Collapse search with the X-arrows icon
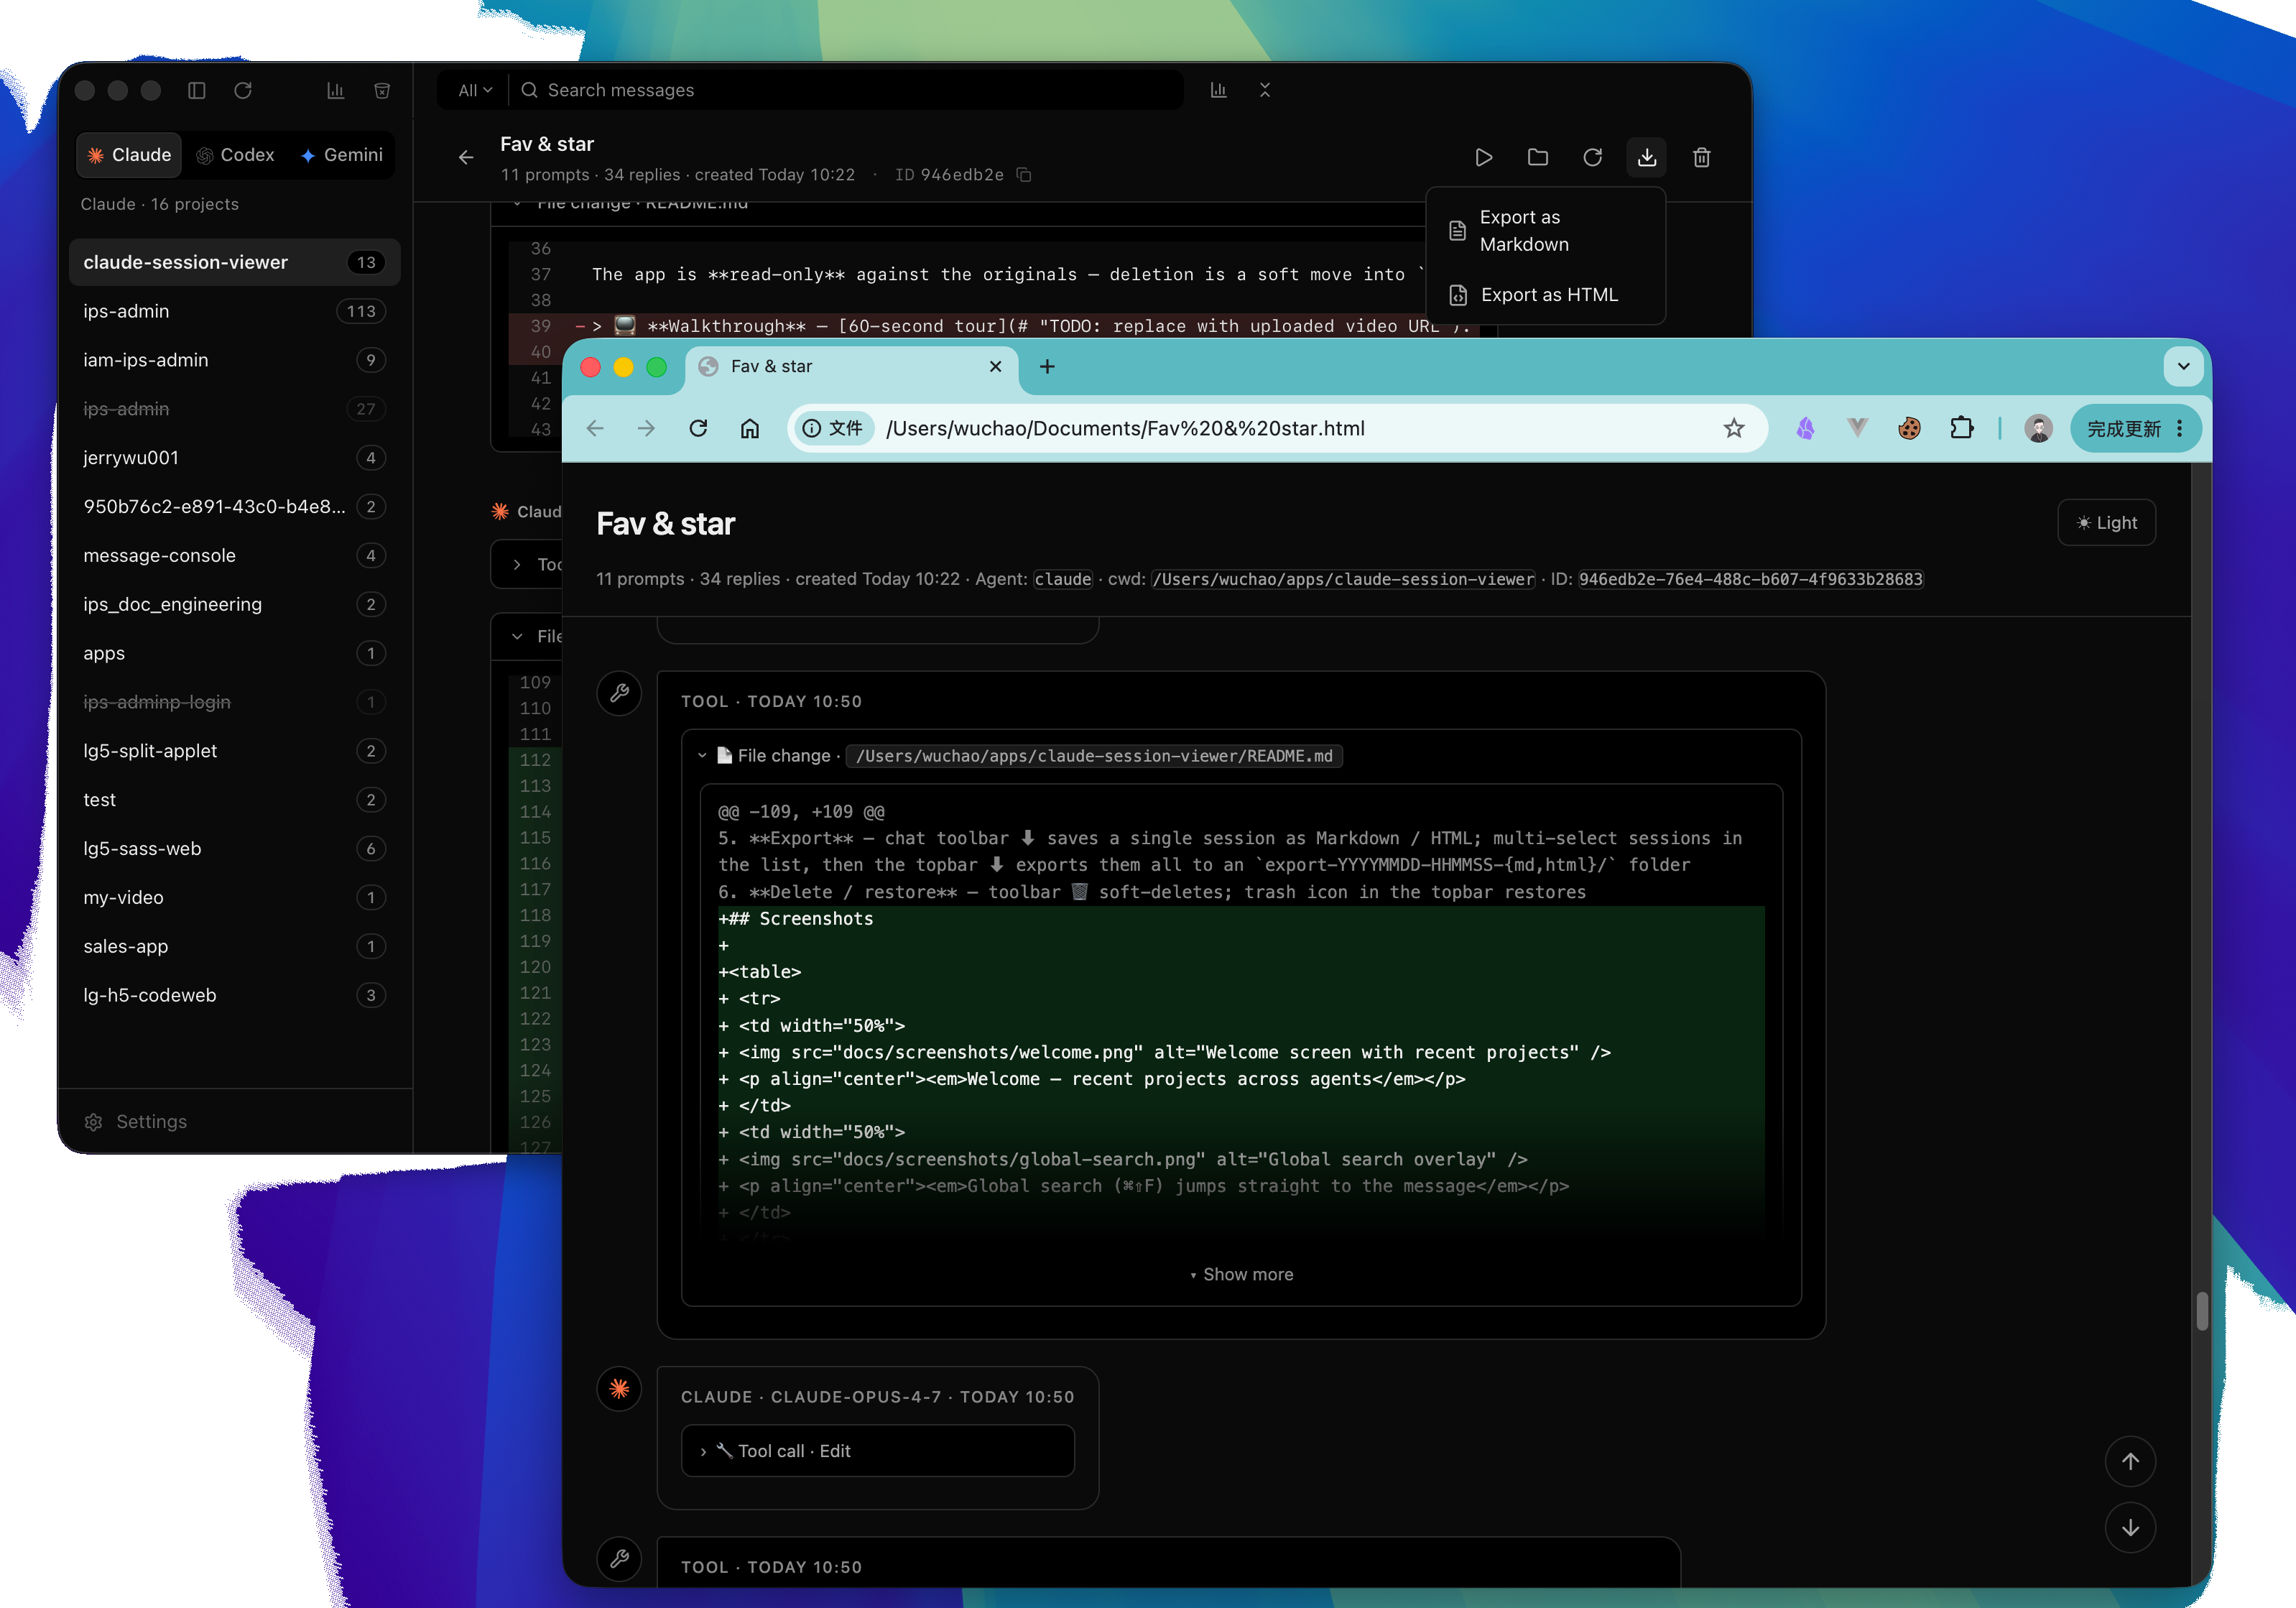This screenshot has width=2296, height=1608. (1265, 90)
